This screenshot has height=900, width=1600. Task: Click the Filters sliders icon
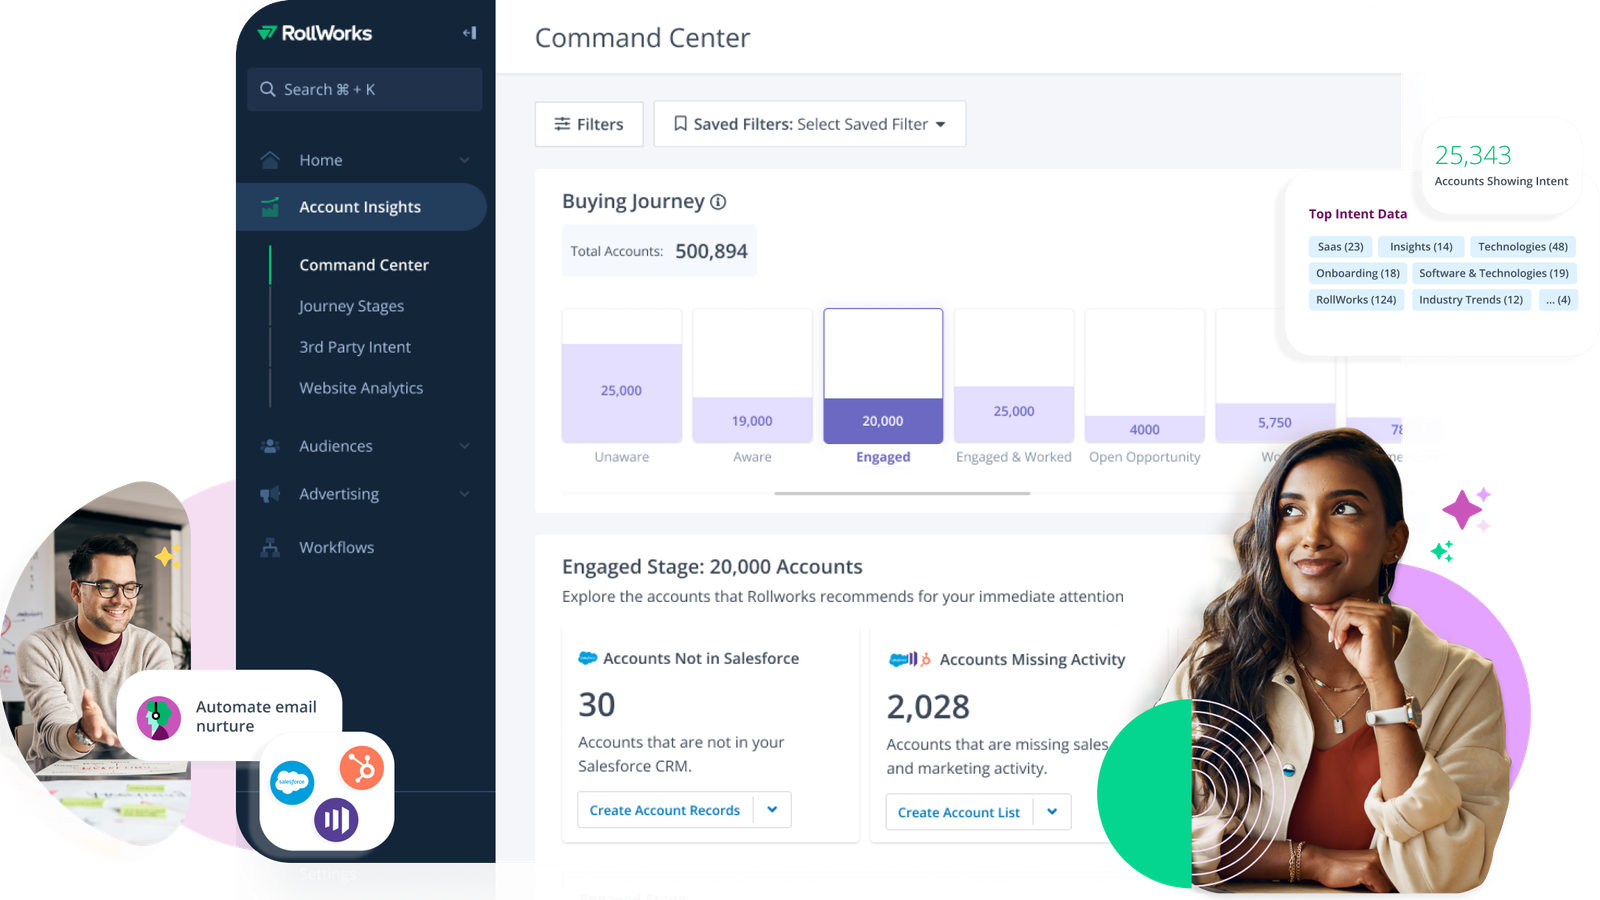coord(562,124)
